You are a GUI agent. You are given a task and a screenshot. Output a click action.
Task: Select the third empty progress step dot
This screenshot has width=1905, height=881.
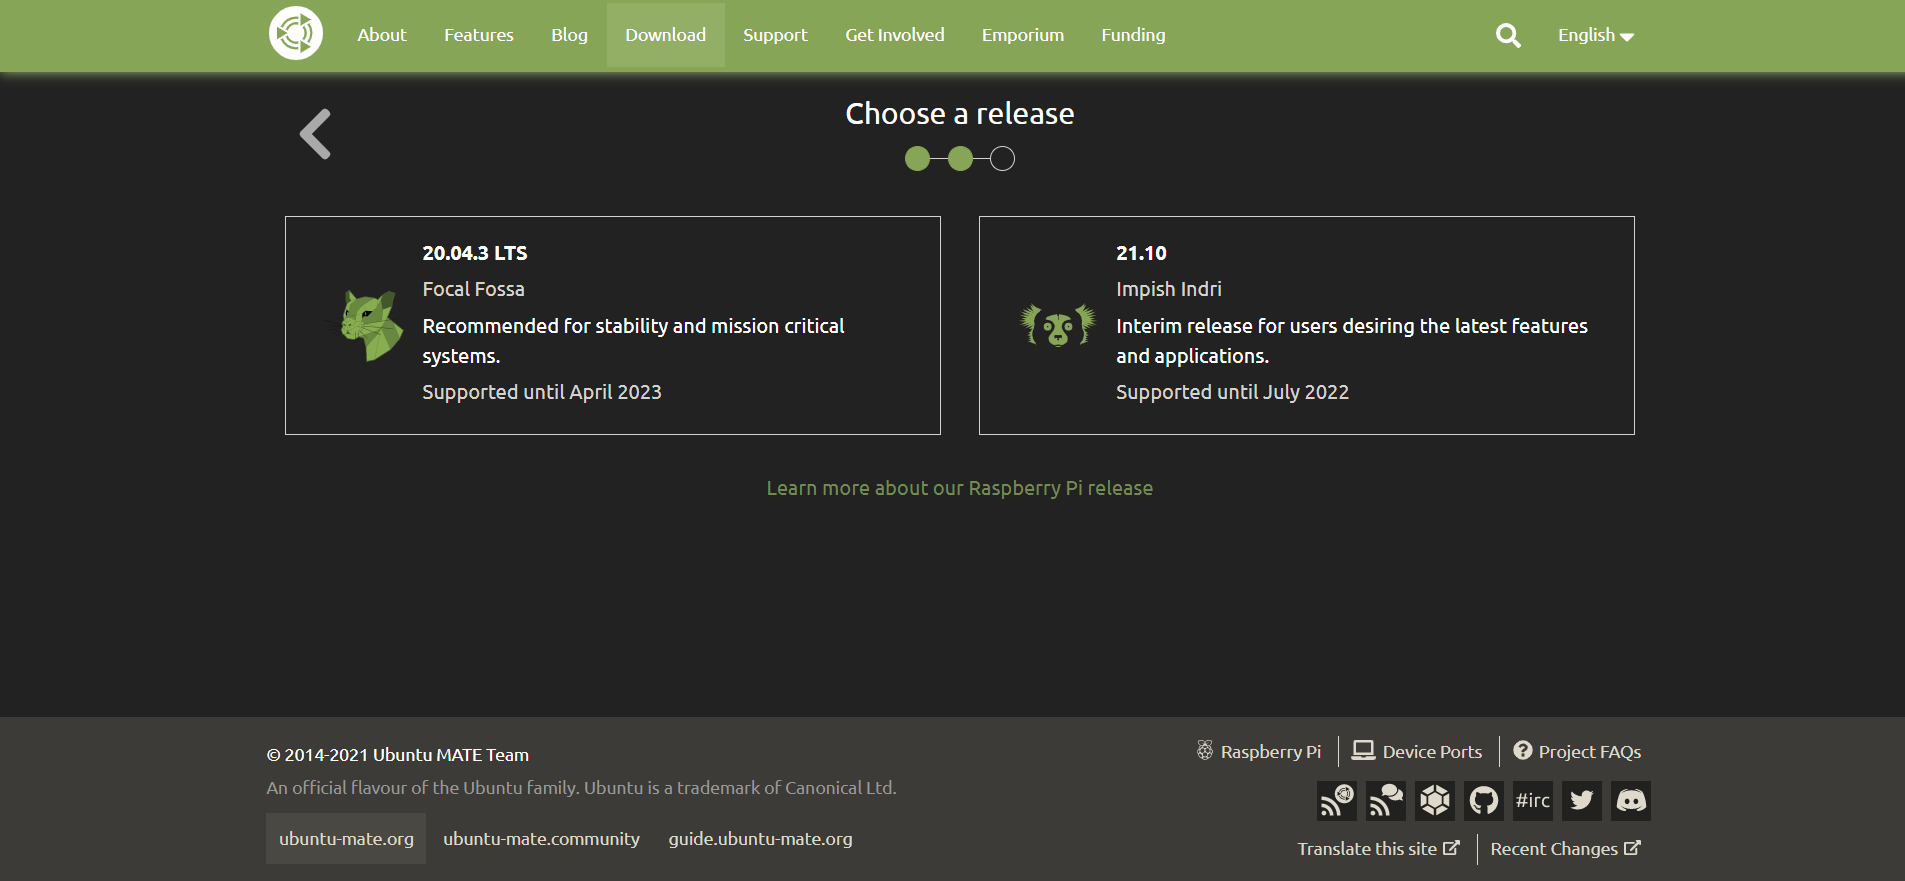[x=1003, y=159]
